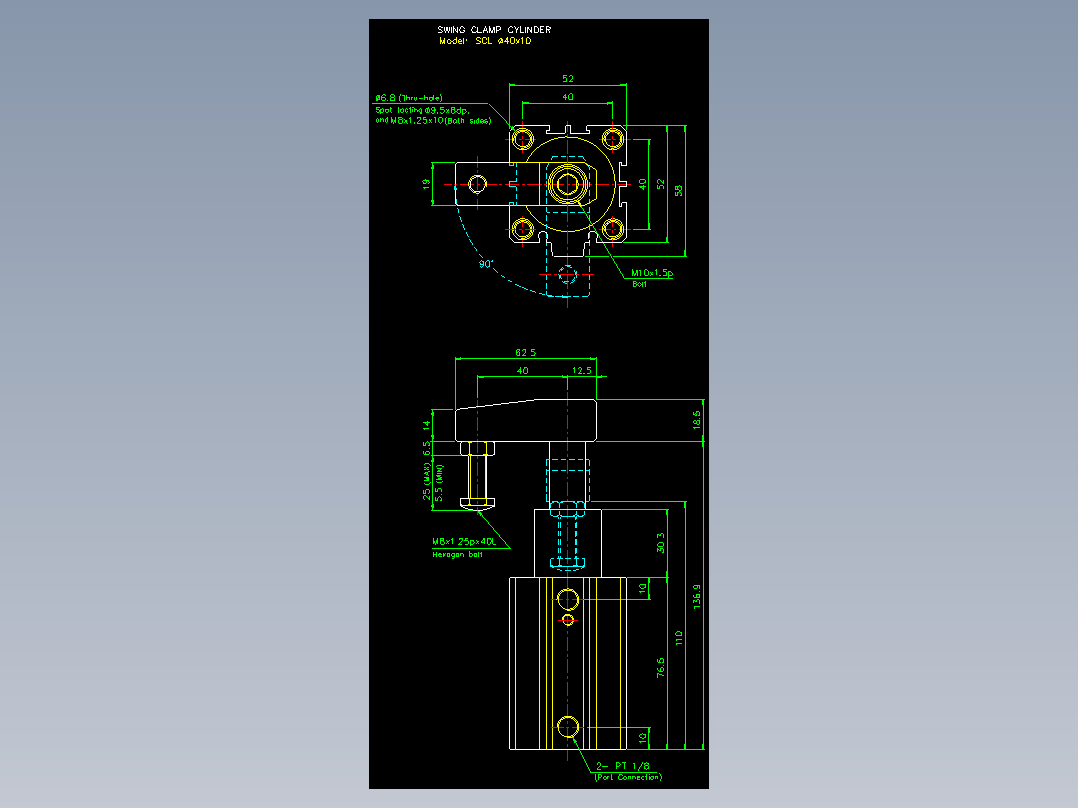
Task: Click the "SWING CLAMP CYLINDER" title text
Action: (494, 30)
